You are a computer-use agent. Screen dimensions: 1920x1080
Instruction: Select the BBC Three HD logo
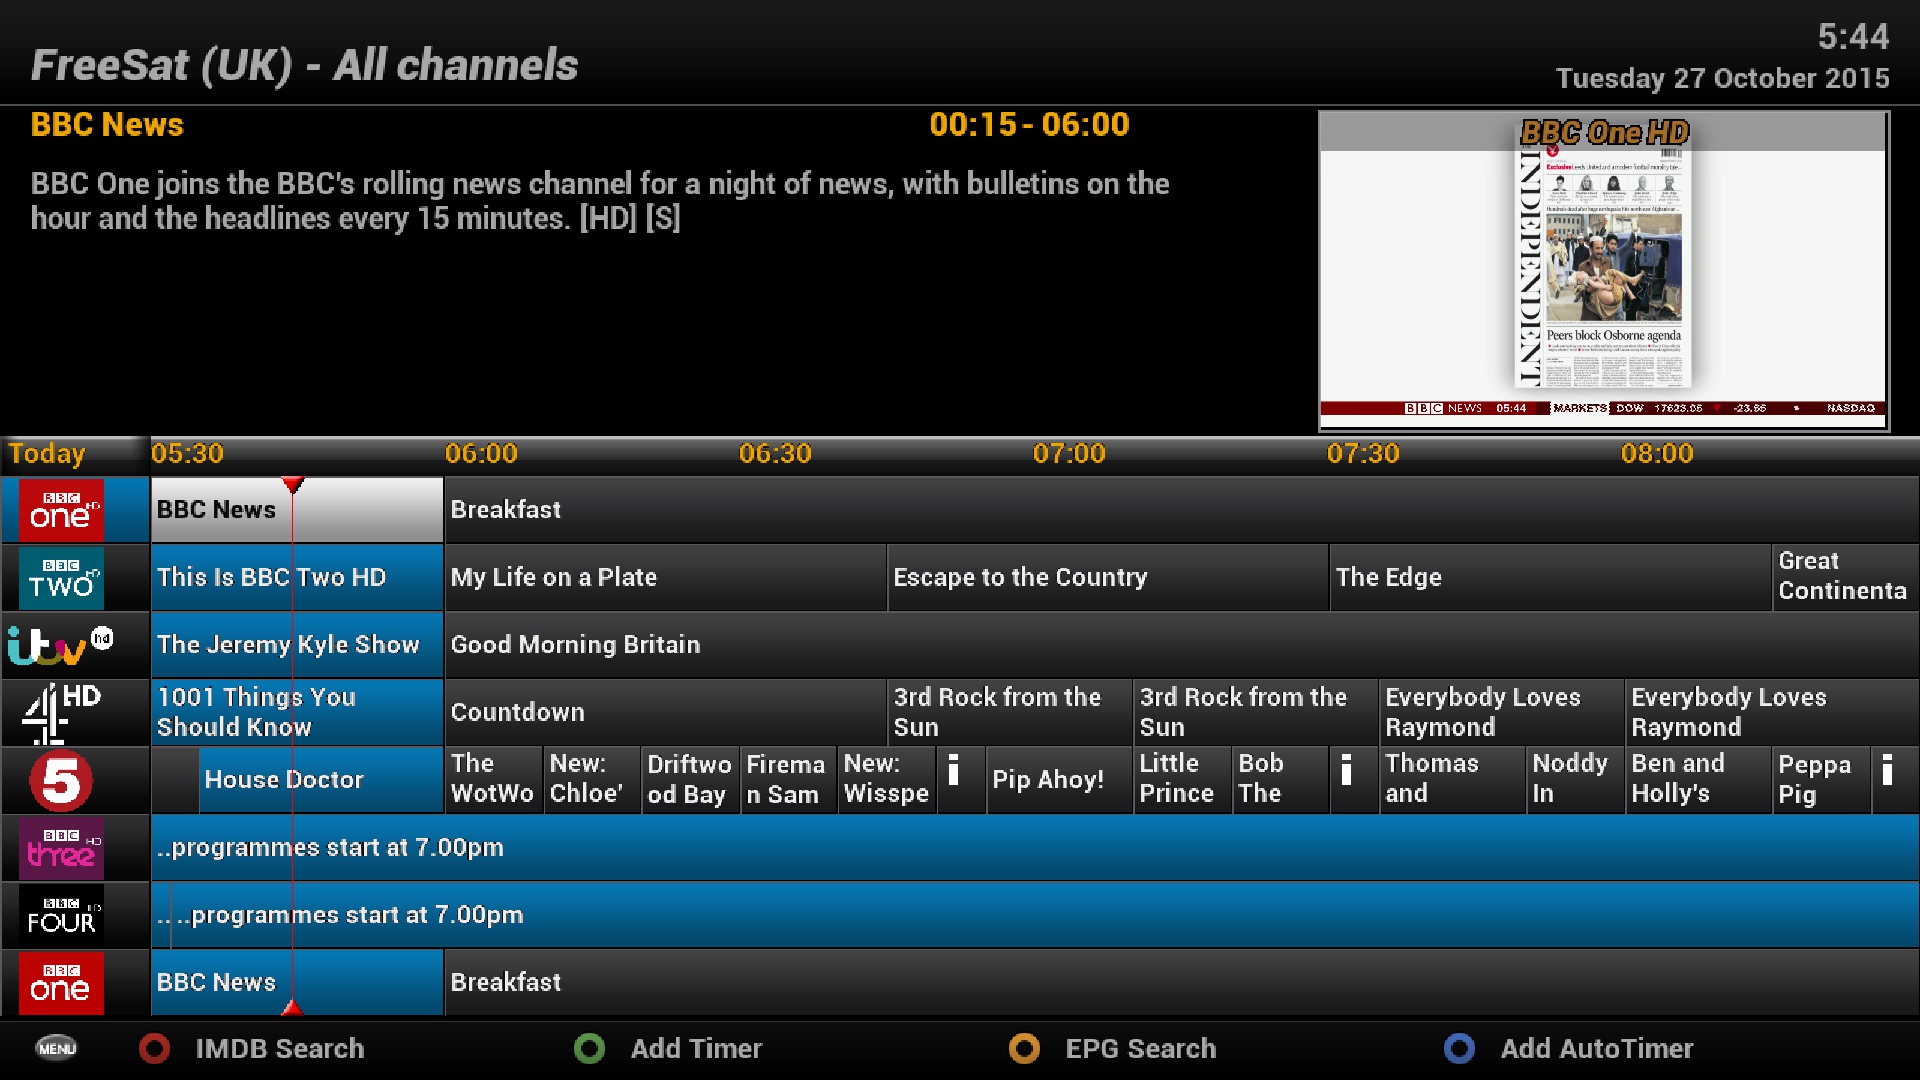coord(61,848)
